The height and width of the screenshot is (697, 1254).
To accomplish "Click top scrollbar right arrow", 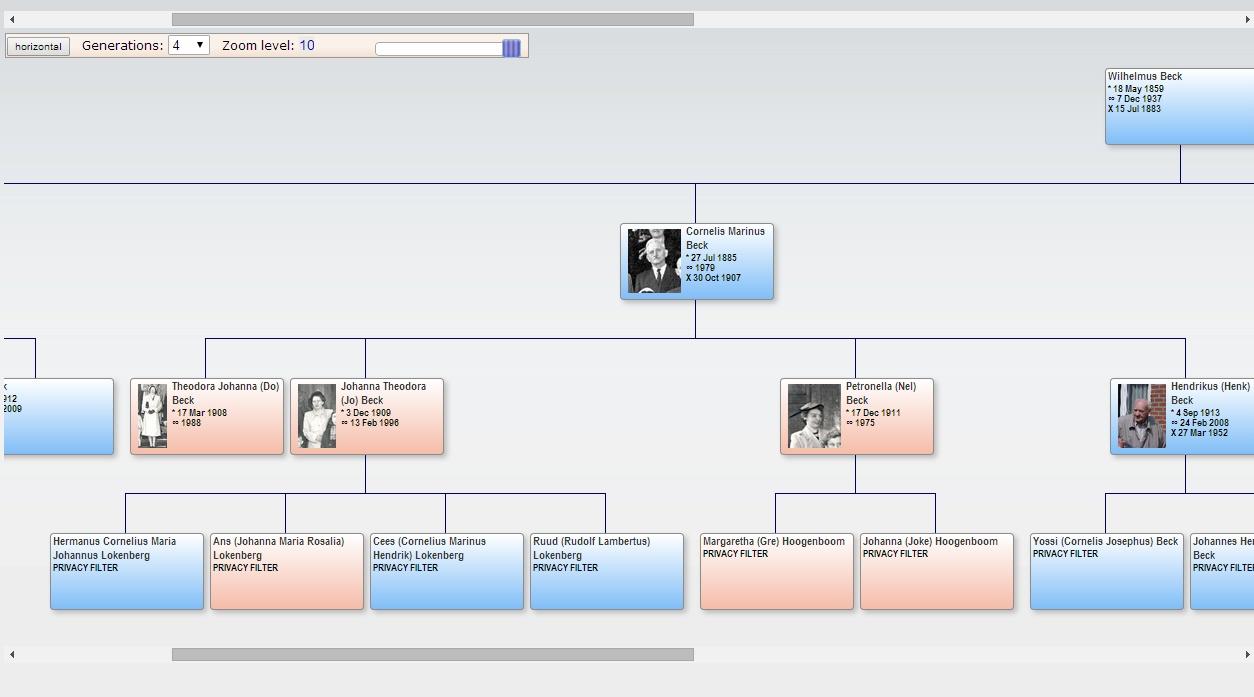I will [x=1247, y=19].
